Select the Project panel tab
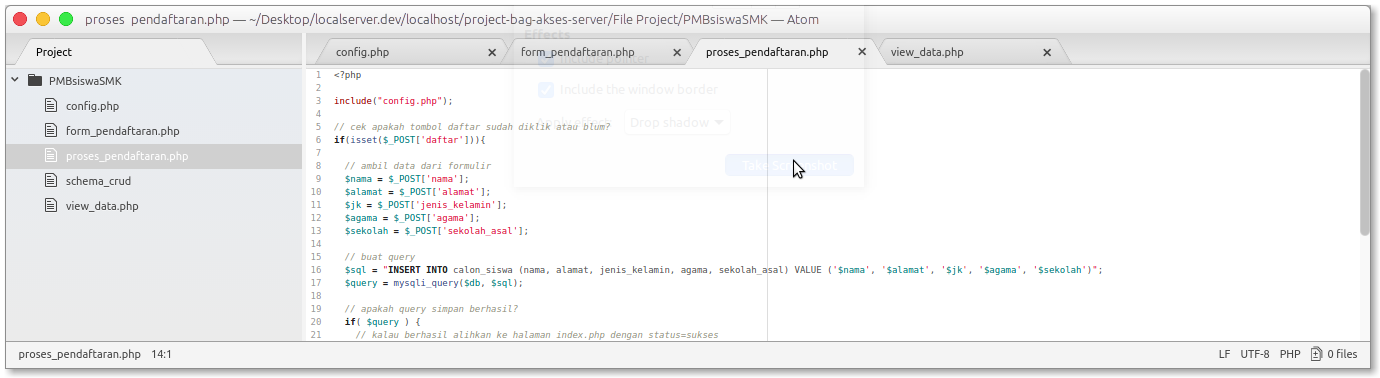The height and width of the screenshot is (378, 1380). coord(54,52)
